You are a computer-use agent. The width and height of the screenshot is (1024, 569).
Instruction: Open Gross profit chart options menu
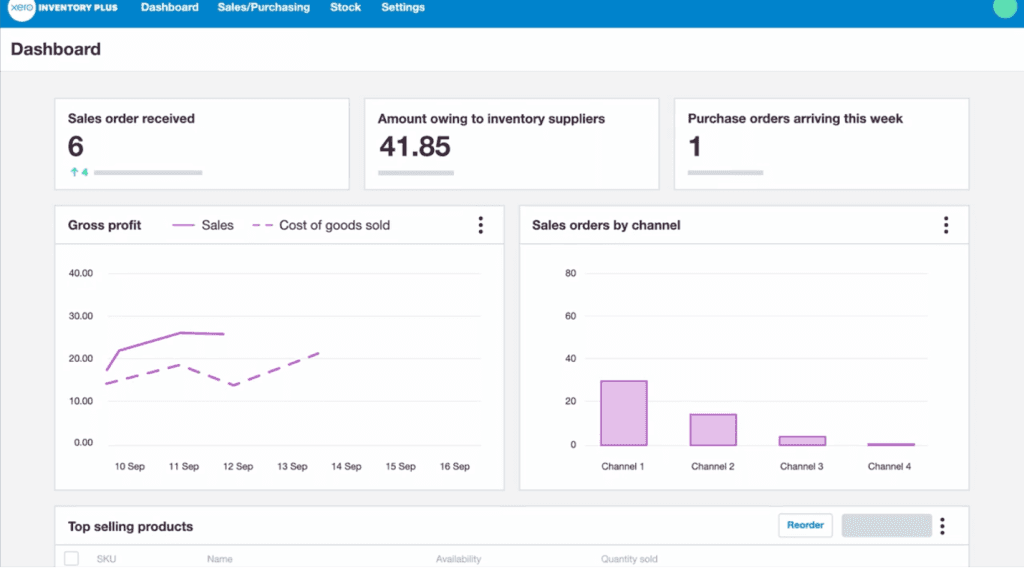tap(480, 225)
